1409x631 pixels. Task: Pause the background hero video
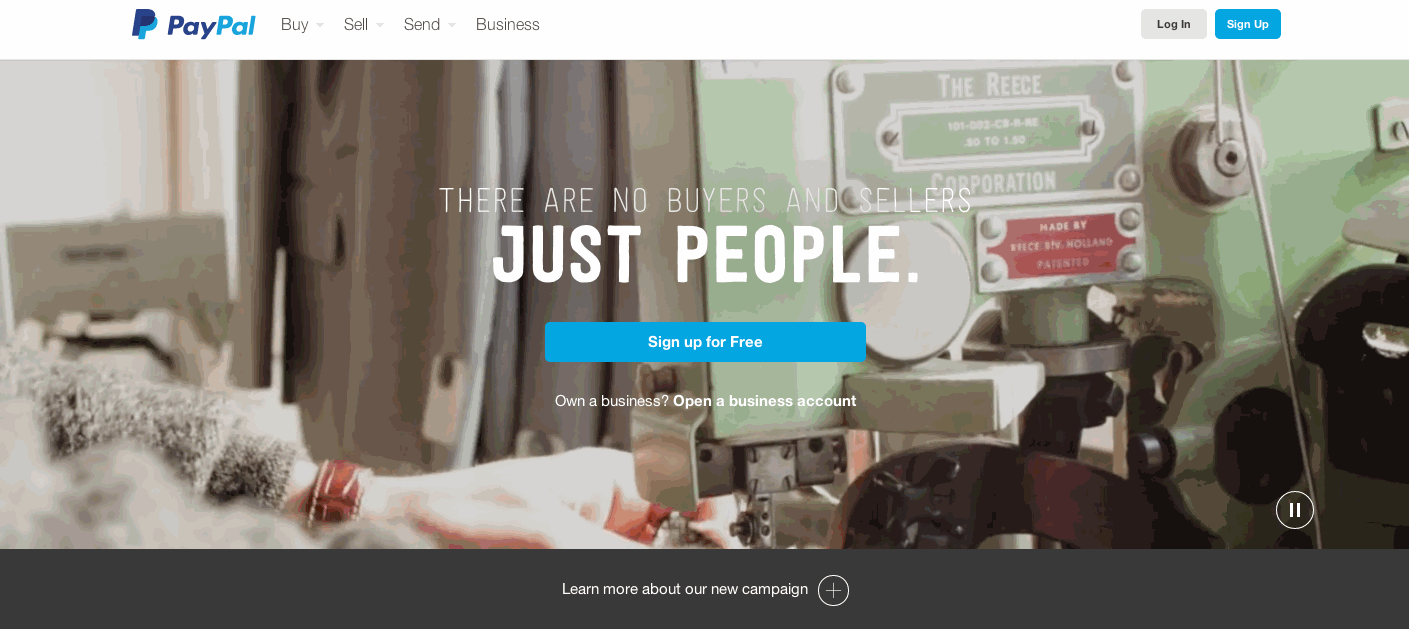click(1294, 510)
